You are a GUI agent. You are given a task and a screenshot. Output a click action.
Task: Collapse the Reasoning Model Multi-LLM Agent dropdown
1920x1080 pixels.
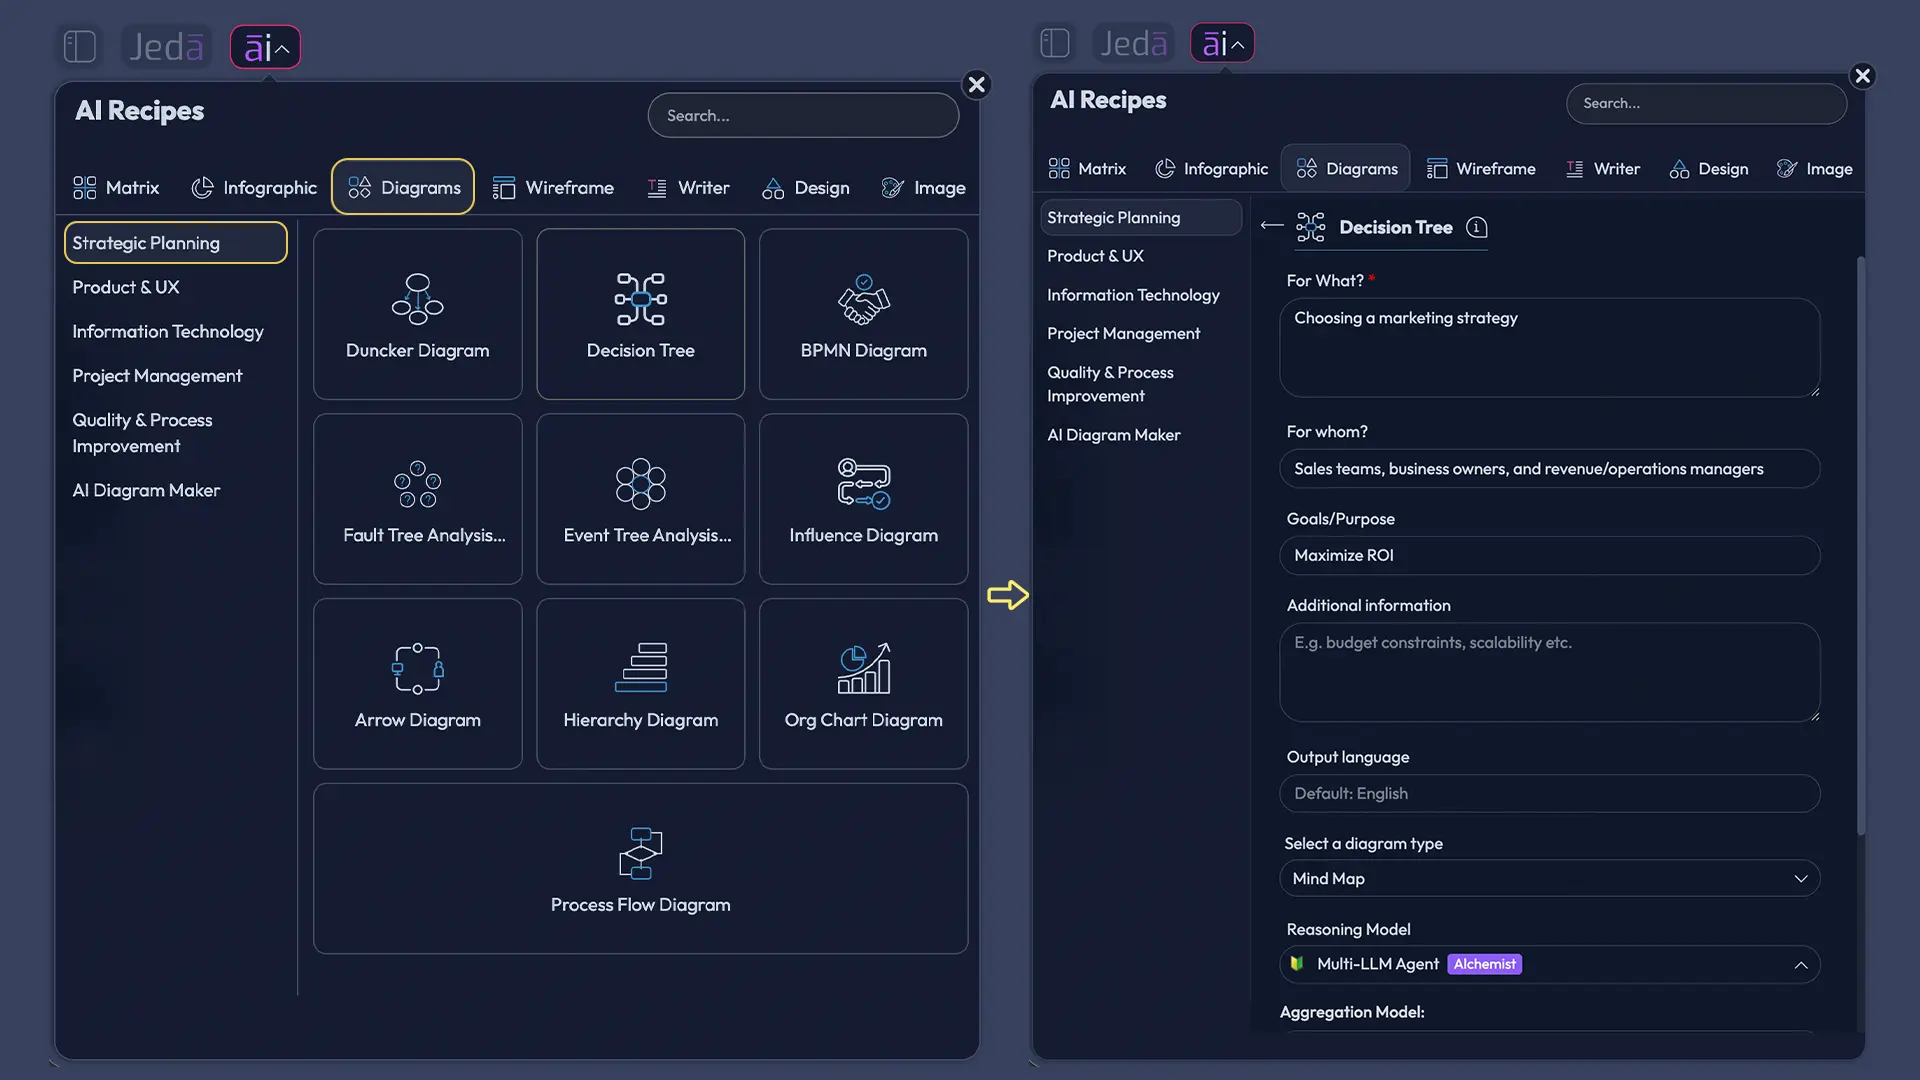coord(1550,964)
